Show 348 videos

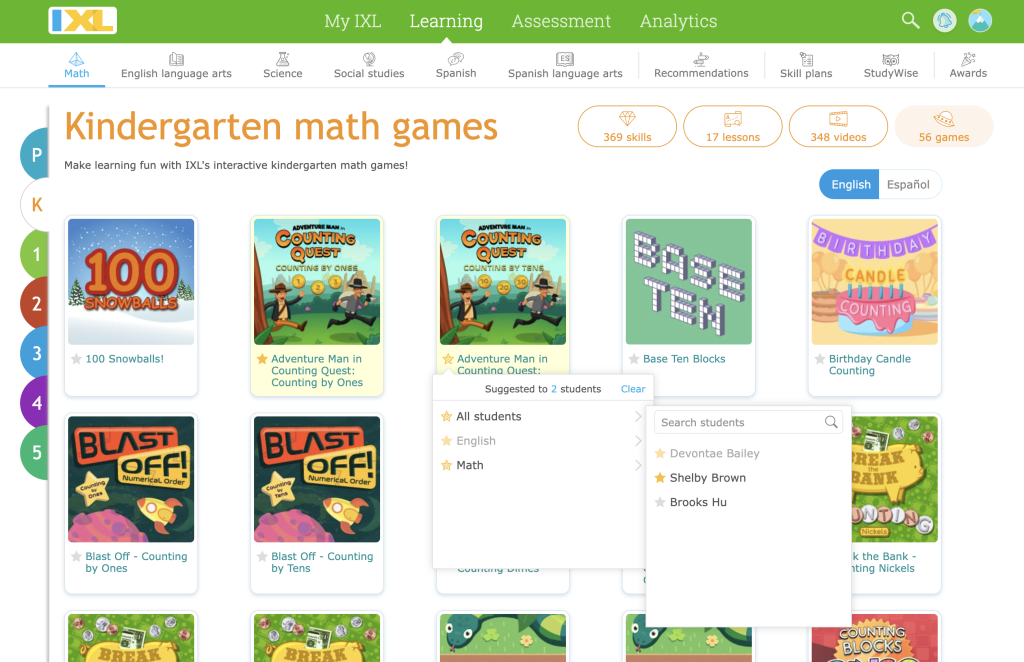click(839, 126)
